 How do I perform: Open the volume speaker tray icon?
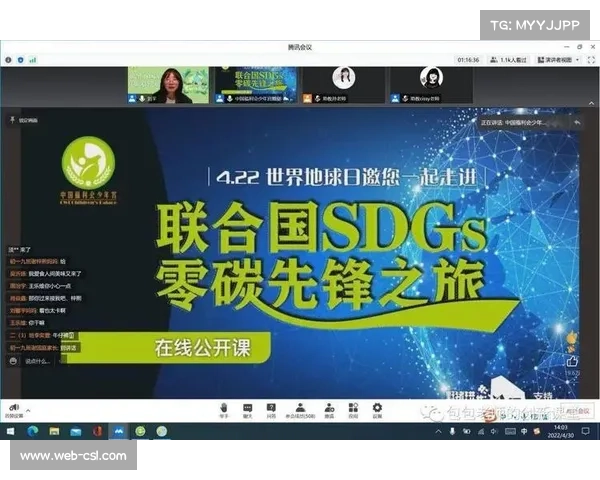coord(494,432)
